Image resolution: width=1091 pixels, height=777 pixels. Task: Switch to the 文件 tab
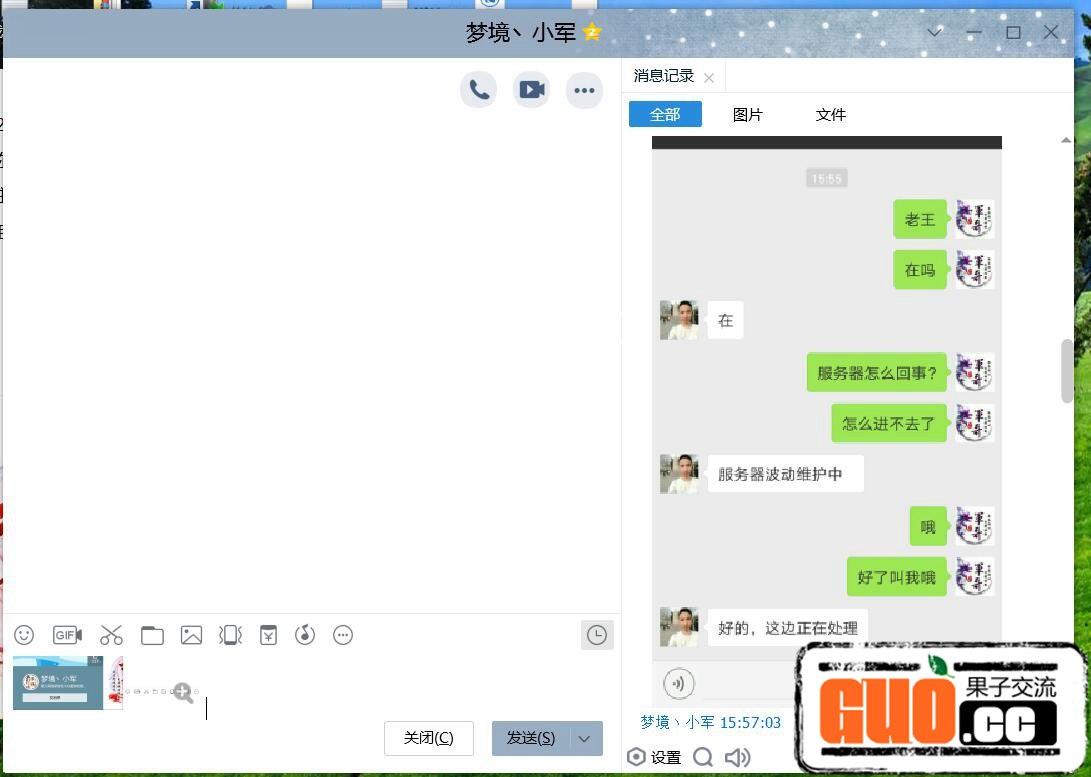tap(830, 115)
